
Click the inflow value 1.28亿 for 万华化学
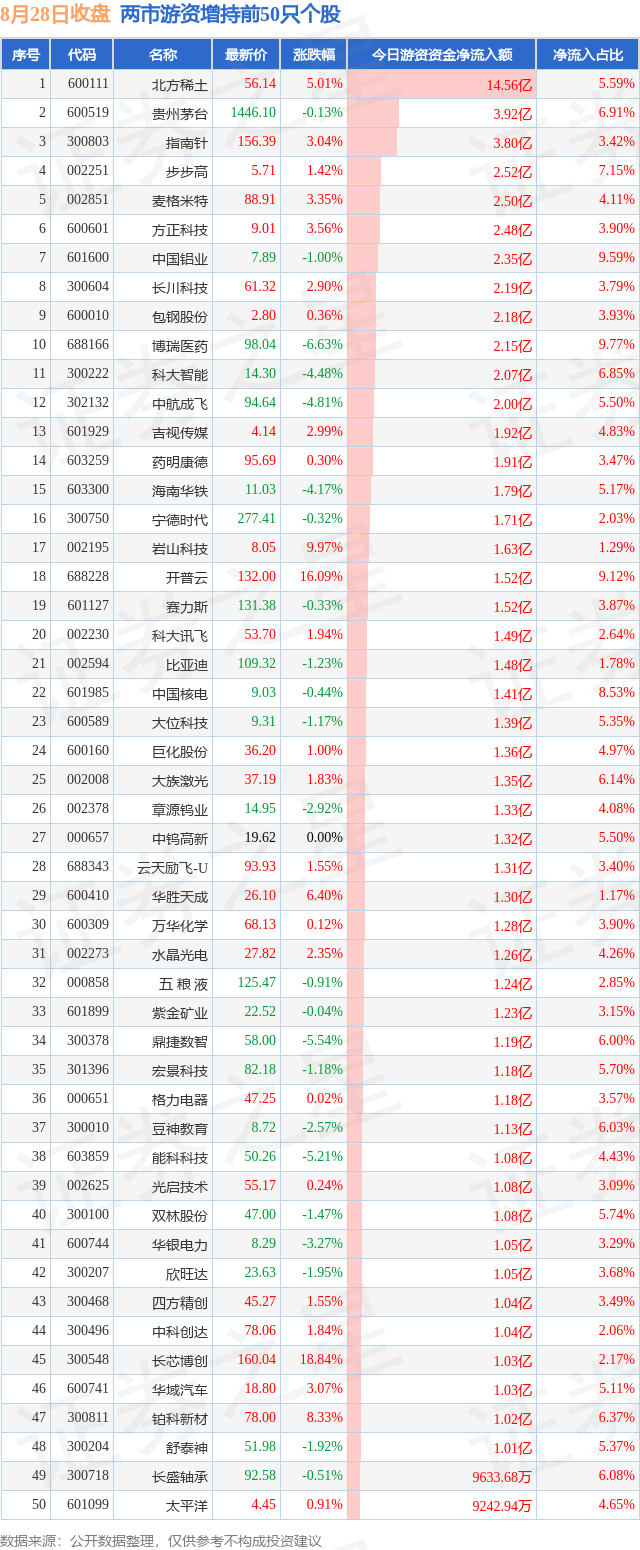pos(513,926)
